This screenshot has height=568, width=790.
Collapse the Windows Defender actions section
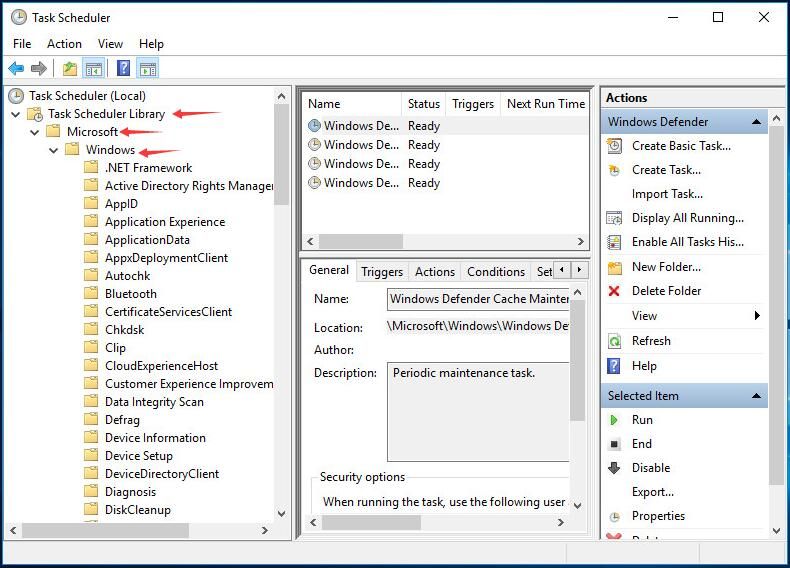[x=757, y=122]
